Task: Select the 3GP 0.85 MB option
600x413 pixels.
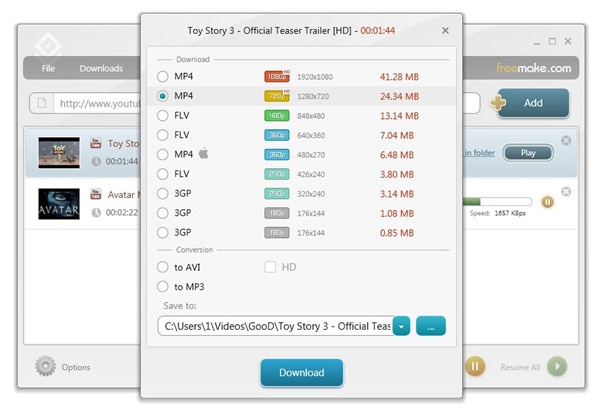Action: [163, 233]
